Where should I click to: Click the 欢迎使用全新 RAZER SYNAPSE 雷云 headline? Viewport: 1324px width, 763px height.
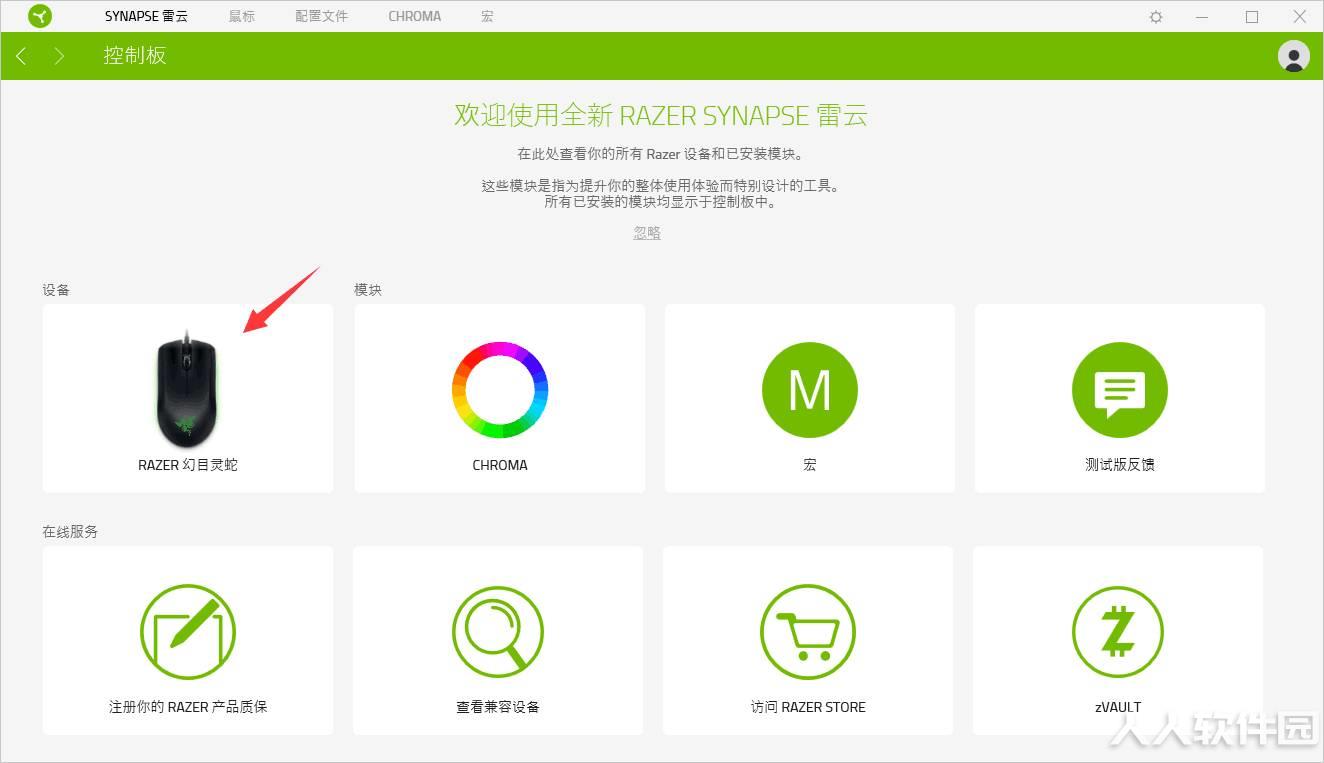[x=661, y=115]
